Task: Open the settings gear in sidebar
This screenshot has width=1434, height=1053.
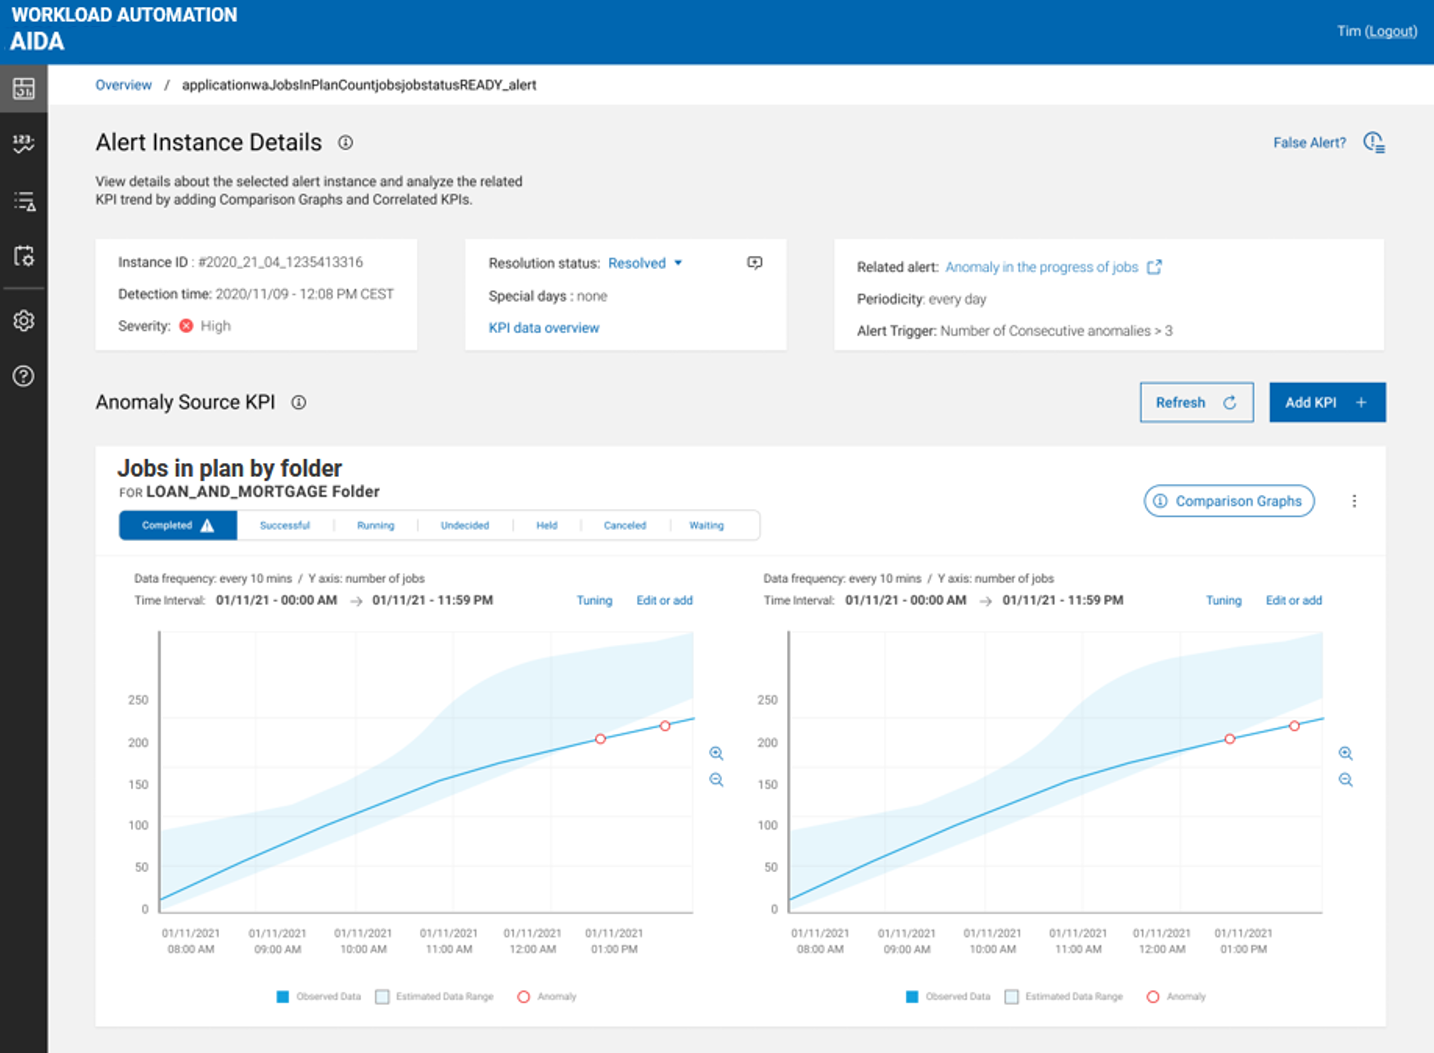Action: 24,321
